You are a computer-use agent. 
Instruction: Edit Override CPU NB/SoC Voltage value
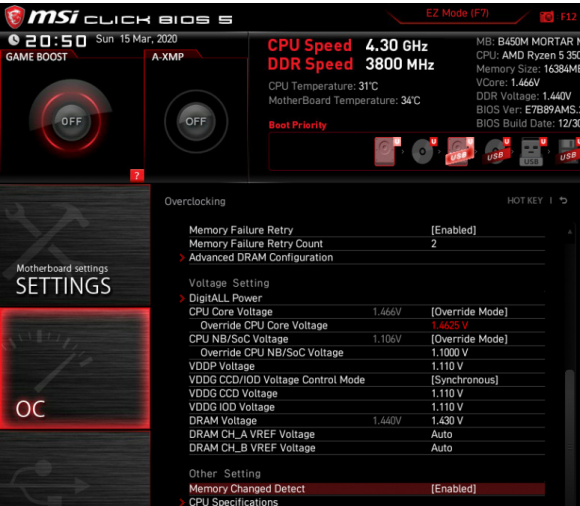pyautogui.click(x=449, y=352)
